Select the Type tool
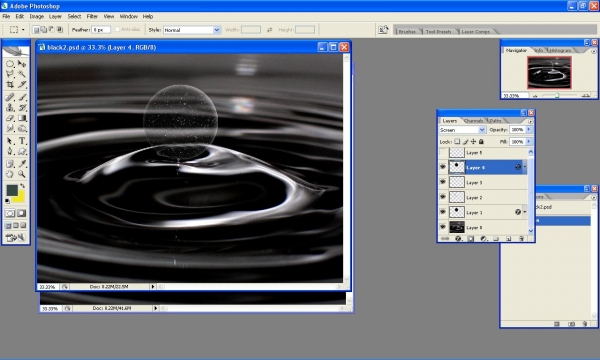 [x=22, y=141]
